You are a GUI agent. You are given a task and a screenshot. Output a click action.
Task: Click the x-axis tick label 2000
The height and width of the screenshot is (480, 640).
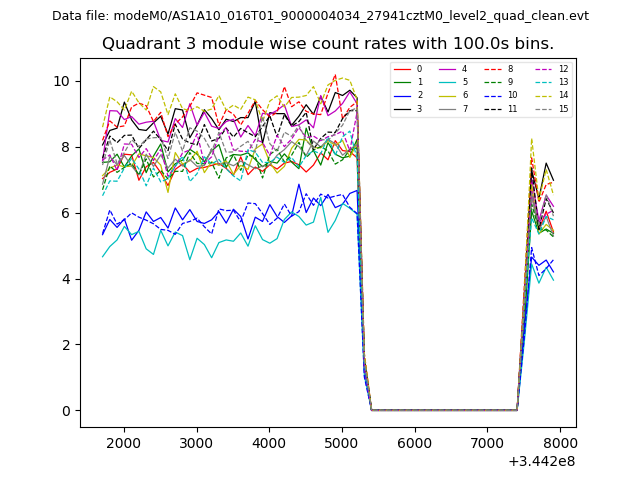(124, 443)
